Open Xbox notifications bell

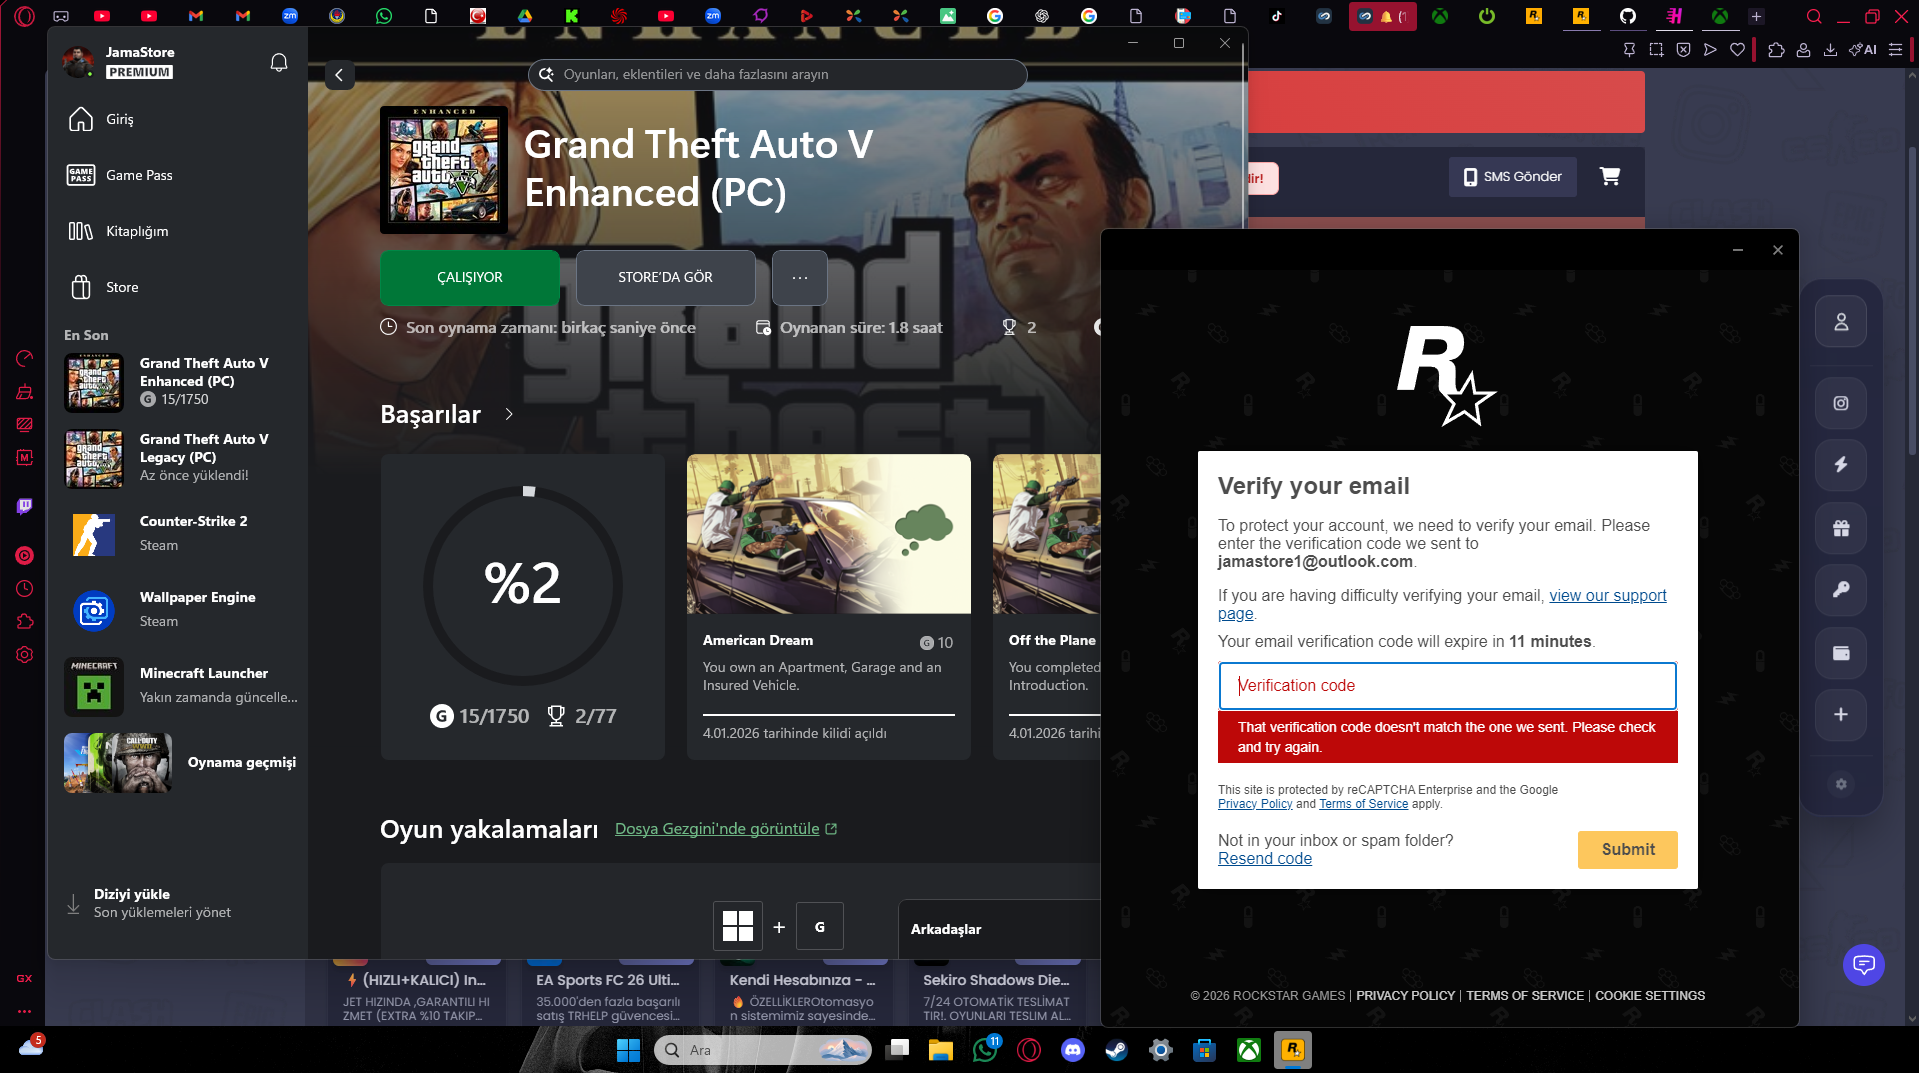click(279, 63)
